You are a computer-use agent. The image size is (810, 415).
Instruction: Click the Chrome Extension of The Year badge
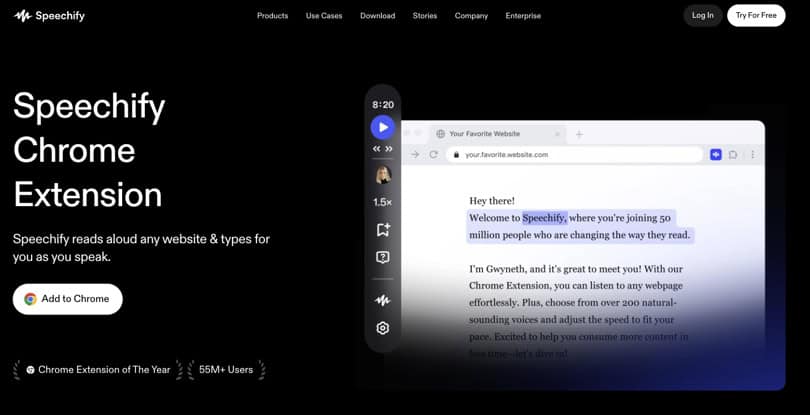click(x=98, y=370)
